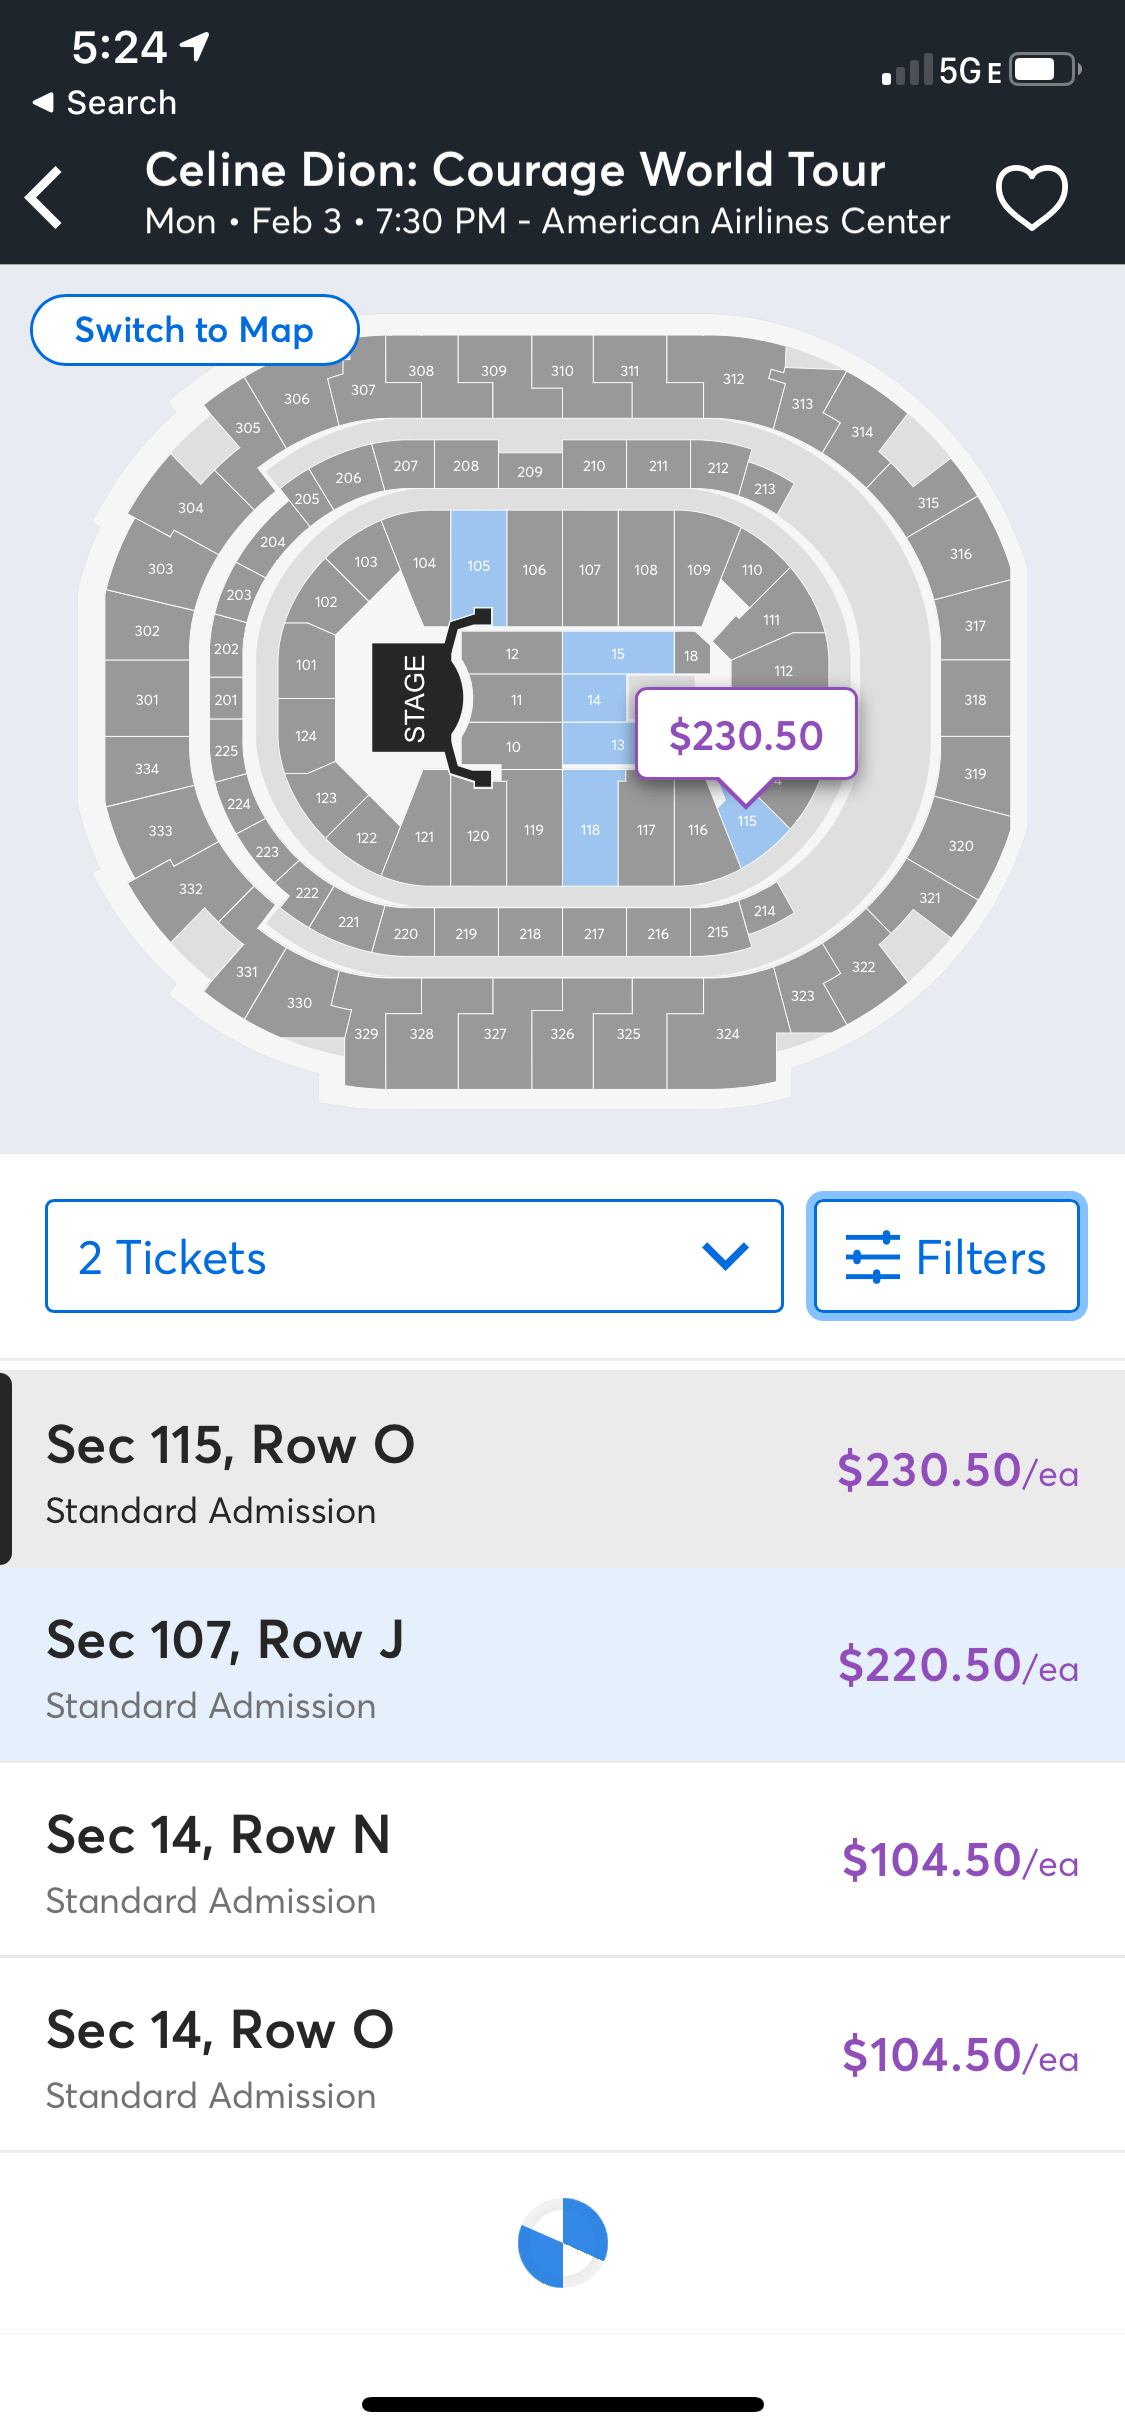Tap the location arrow beside the time
This screenshot has height=2436, width=1125.
click(x=196, y=46)
